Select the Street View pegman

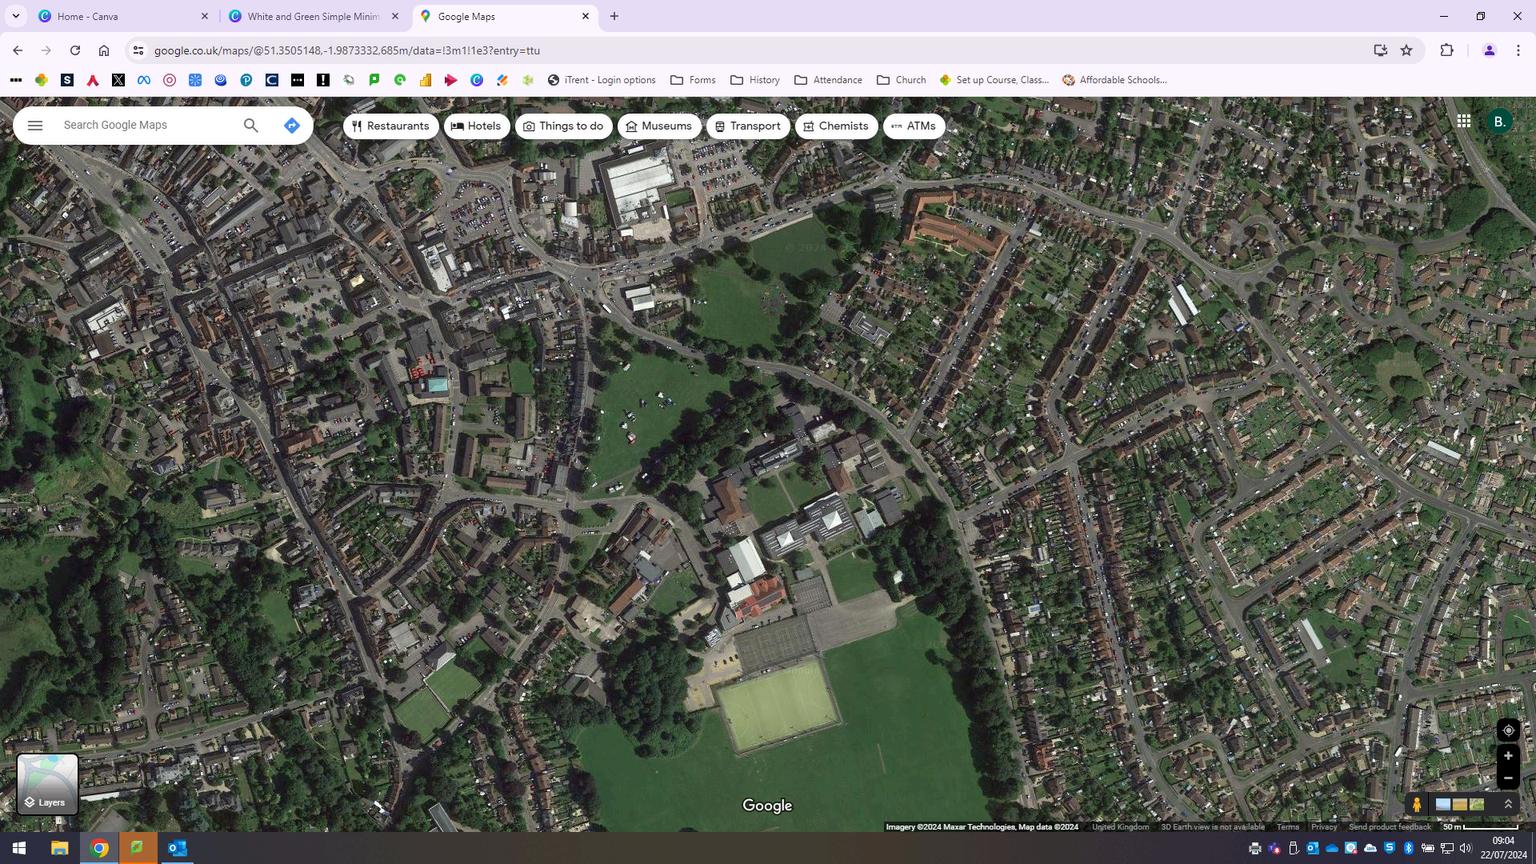(x=1416, y=804)
